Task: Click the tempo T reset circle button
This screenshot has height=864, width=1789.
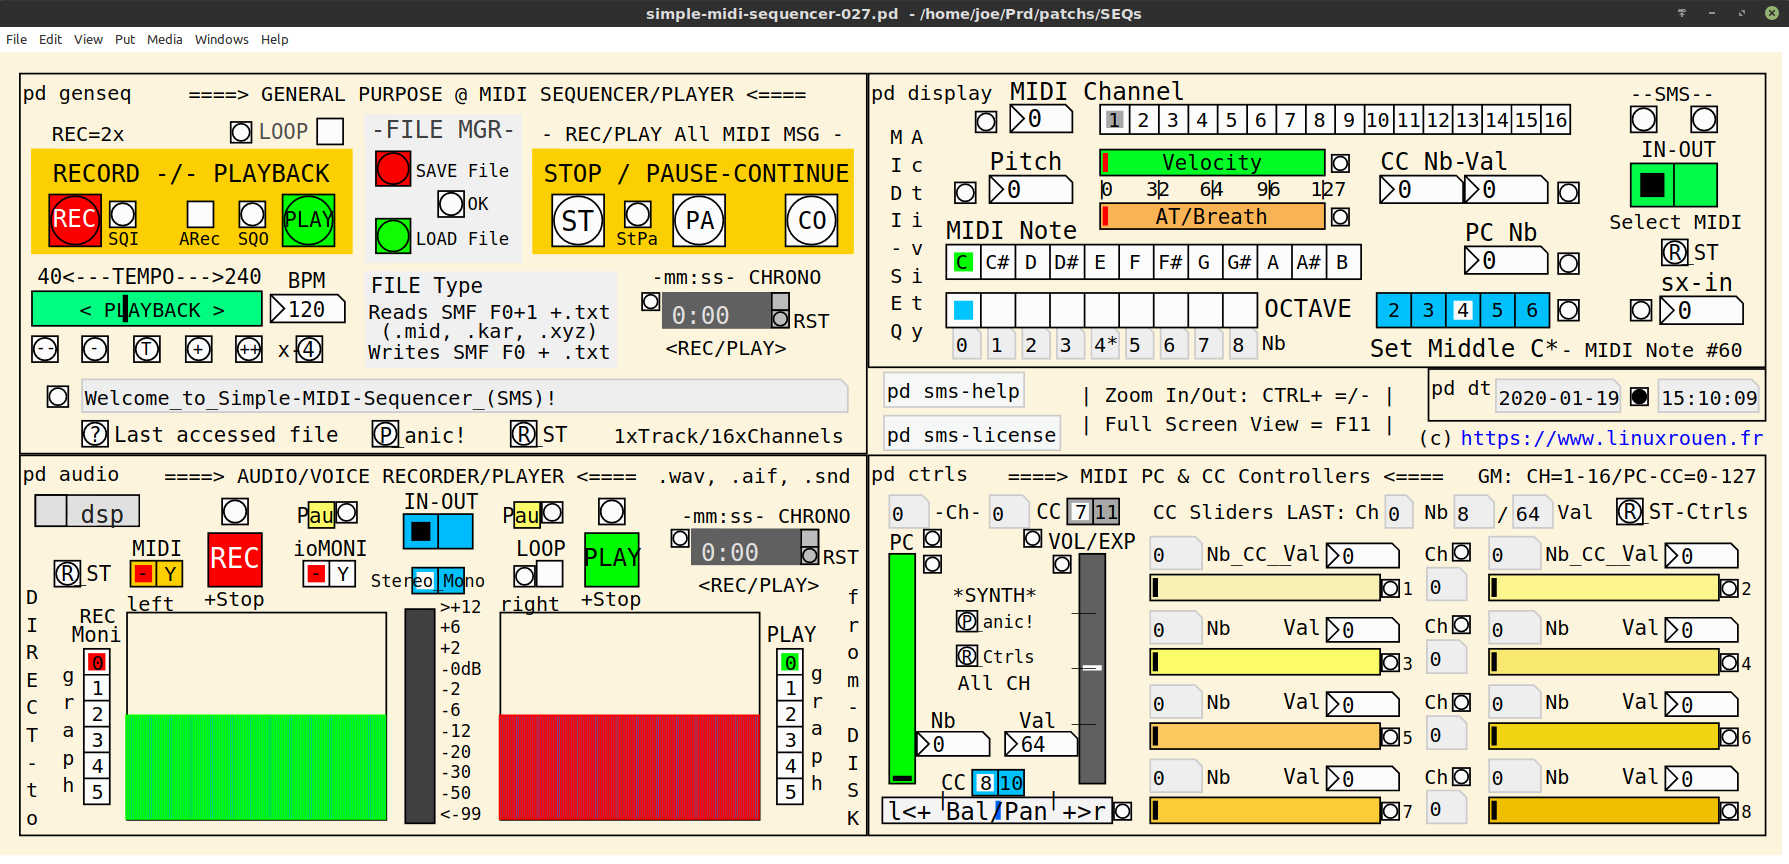Action: (146, 349)
